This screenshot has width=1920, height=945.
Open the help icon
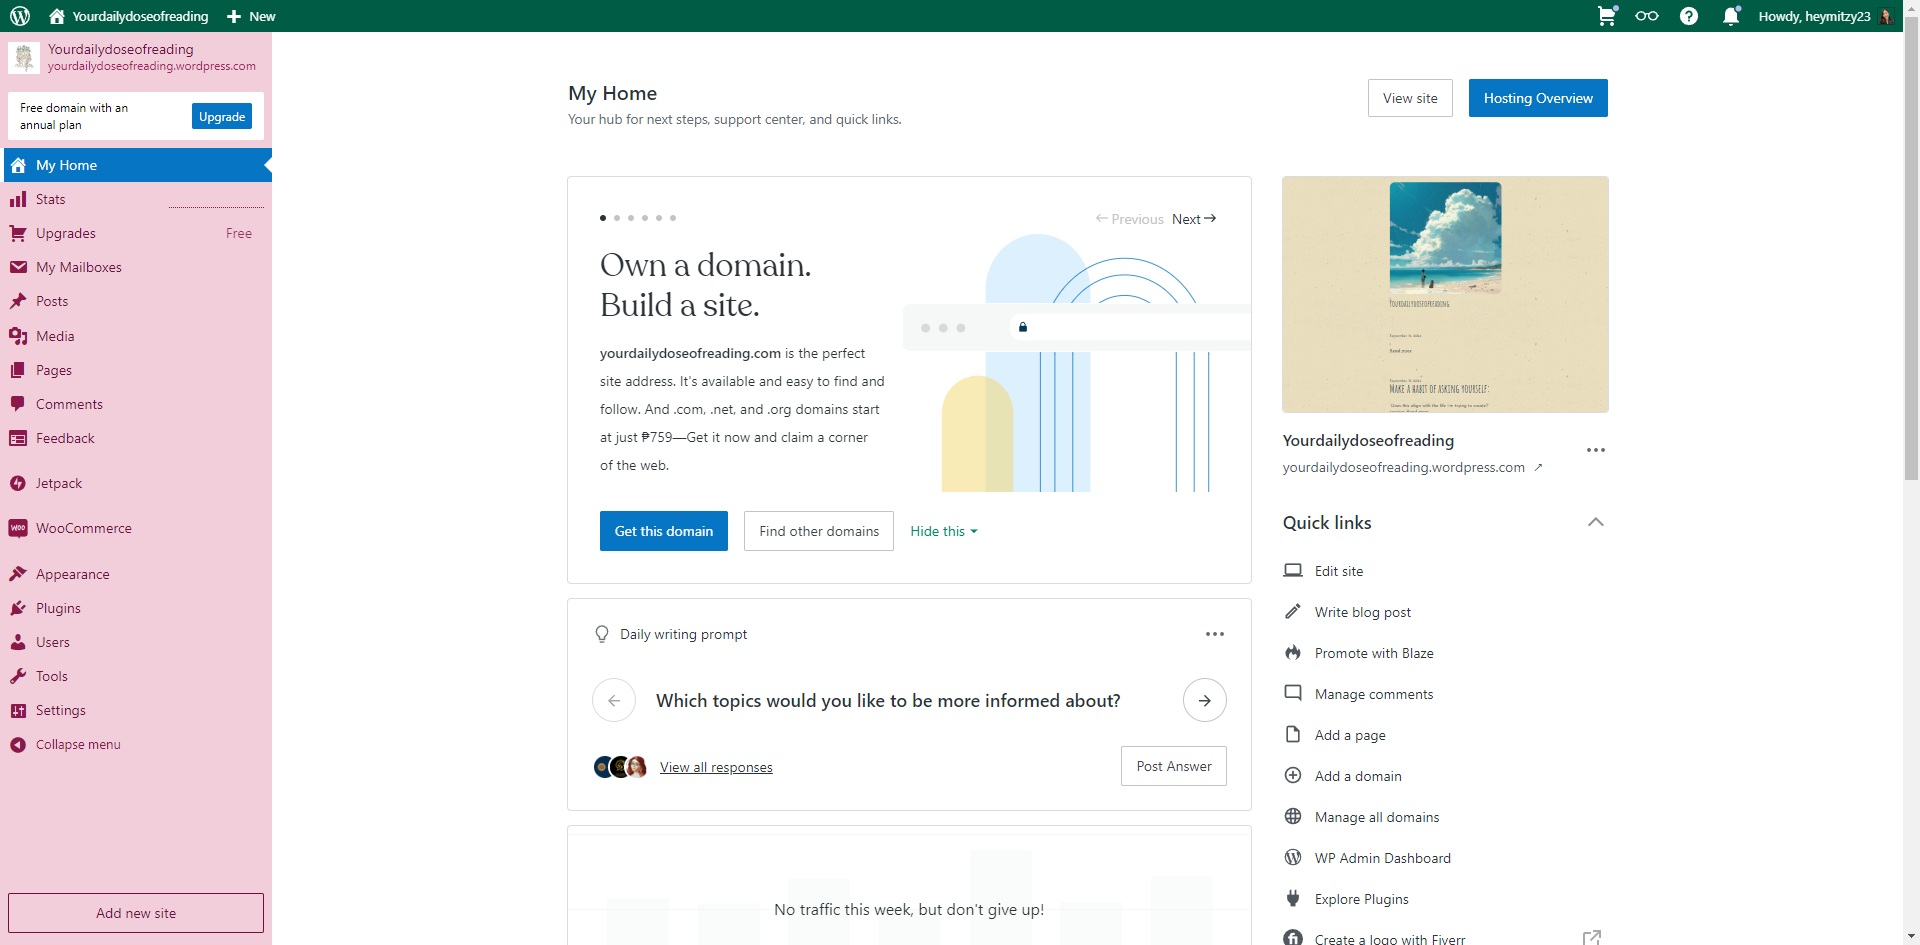pos(1688,16)
